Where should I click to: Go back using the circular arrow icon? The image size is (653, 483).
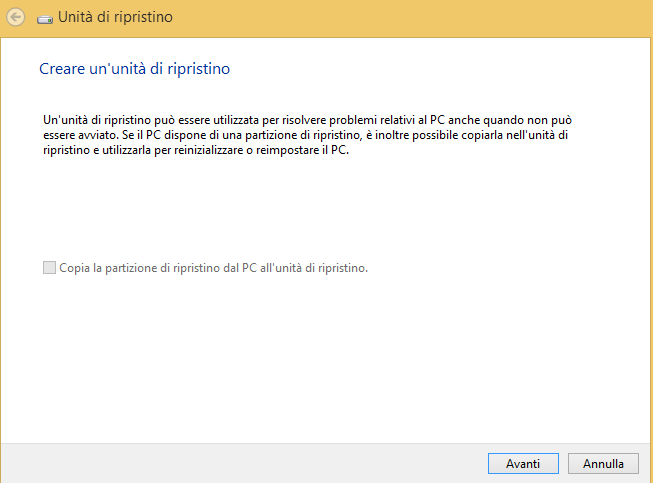click(x=15, y=17)
